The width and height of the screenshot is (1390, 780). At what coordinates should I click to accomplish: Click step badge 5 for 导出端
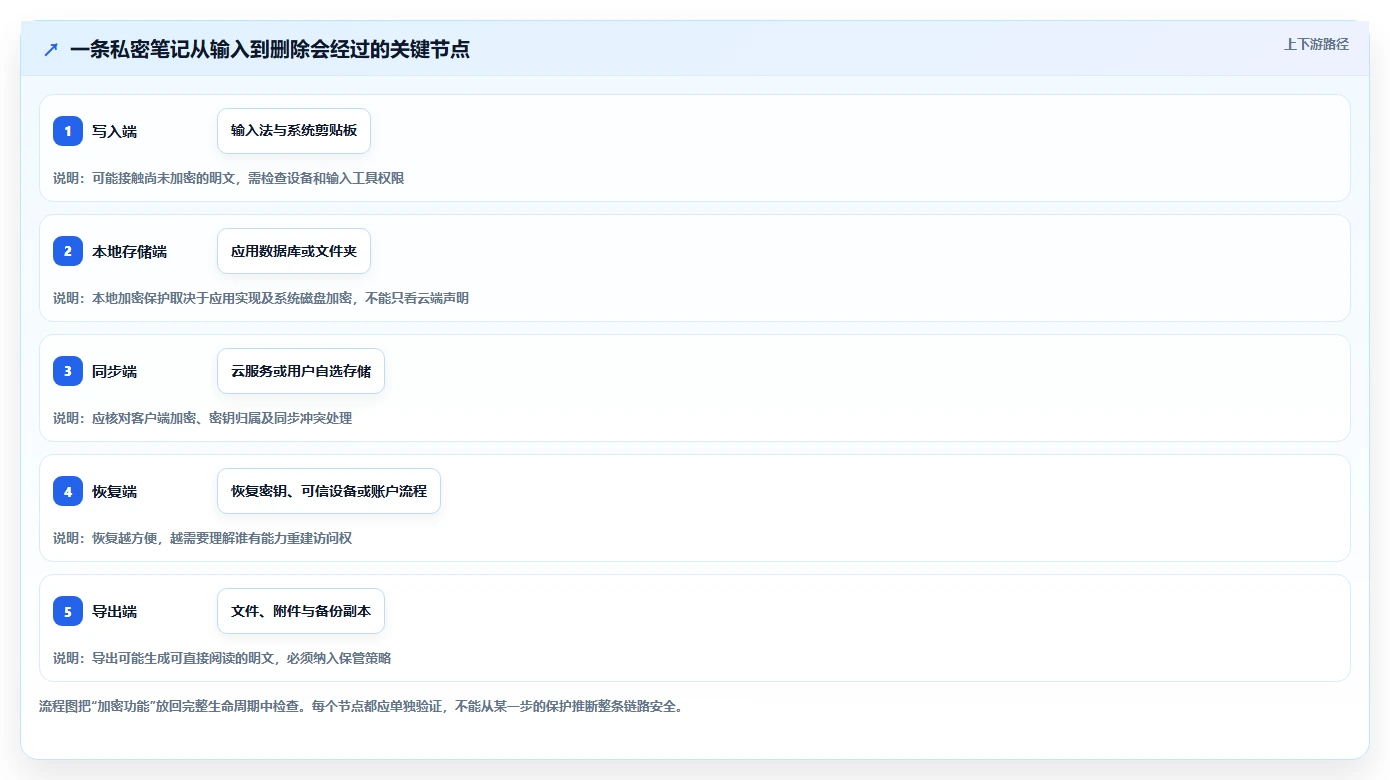(x=68, y=611)
